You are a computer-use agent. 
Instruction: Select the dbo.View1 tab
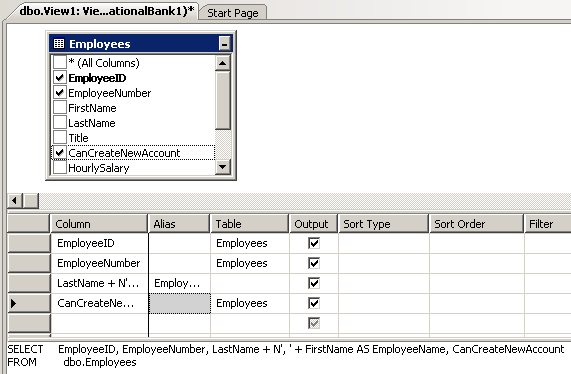106,11
